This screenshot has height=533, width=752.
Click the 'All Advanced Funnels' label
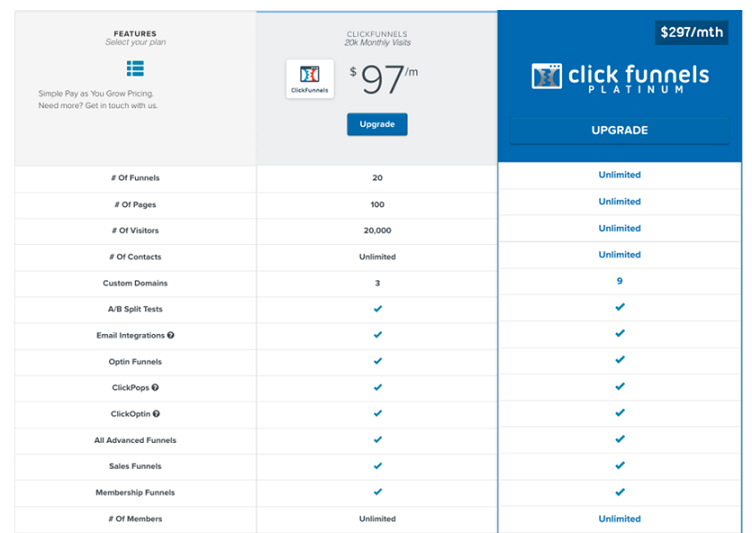tap(135, 440)
